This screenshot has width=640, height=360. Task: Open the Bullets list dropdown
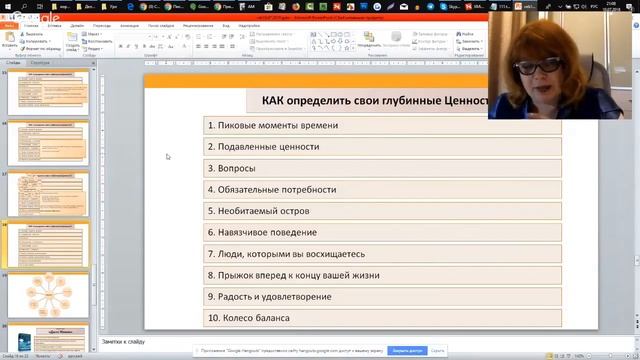(199, 37)
